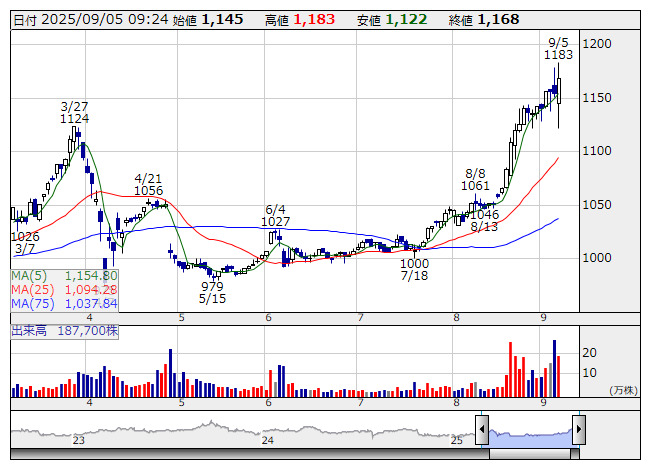
Task: Click the year 24 label in navigator
Action: [267, 440]
